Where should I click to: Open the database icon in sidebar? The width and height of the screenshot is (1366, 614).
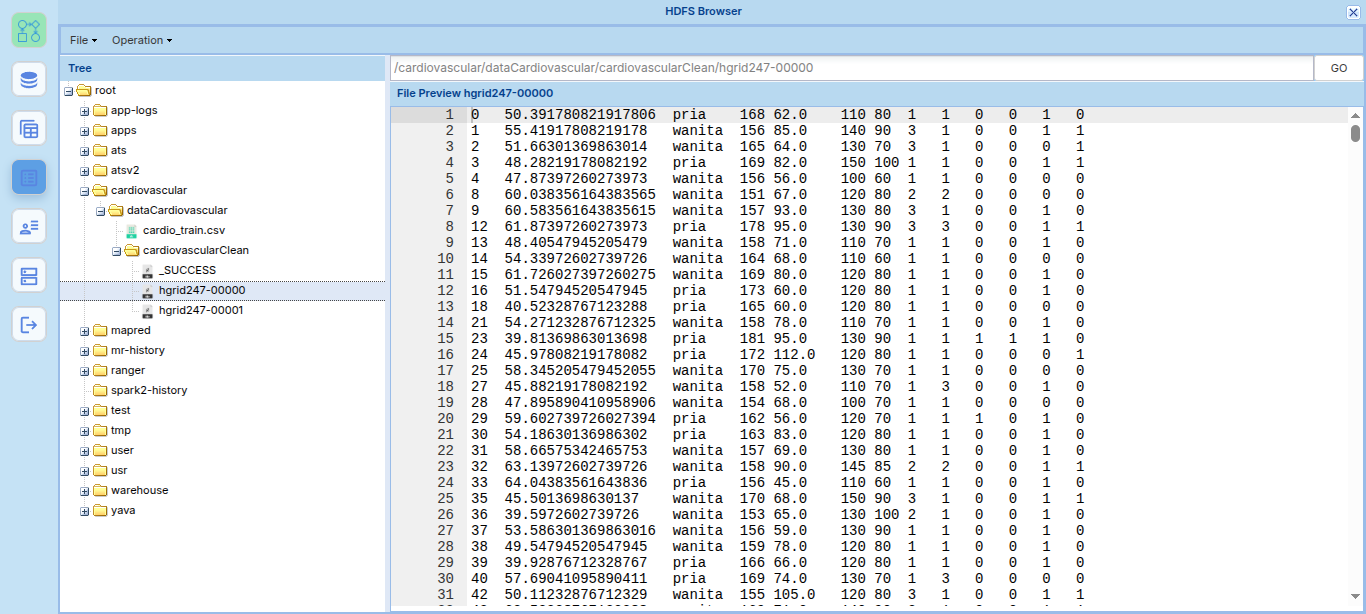tap(29, 79)
